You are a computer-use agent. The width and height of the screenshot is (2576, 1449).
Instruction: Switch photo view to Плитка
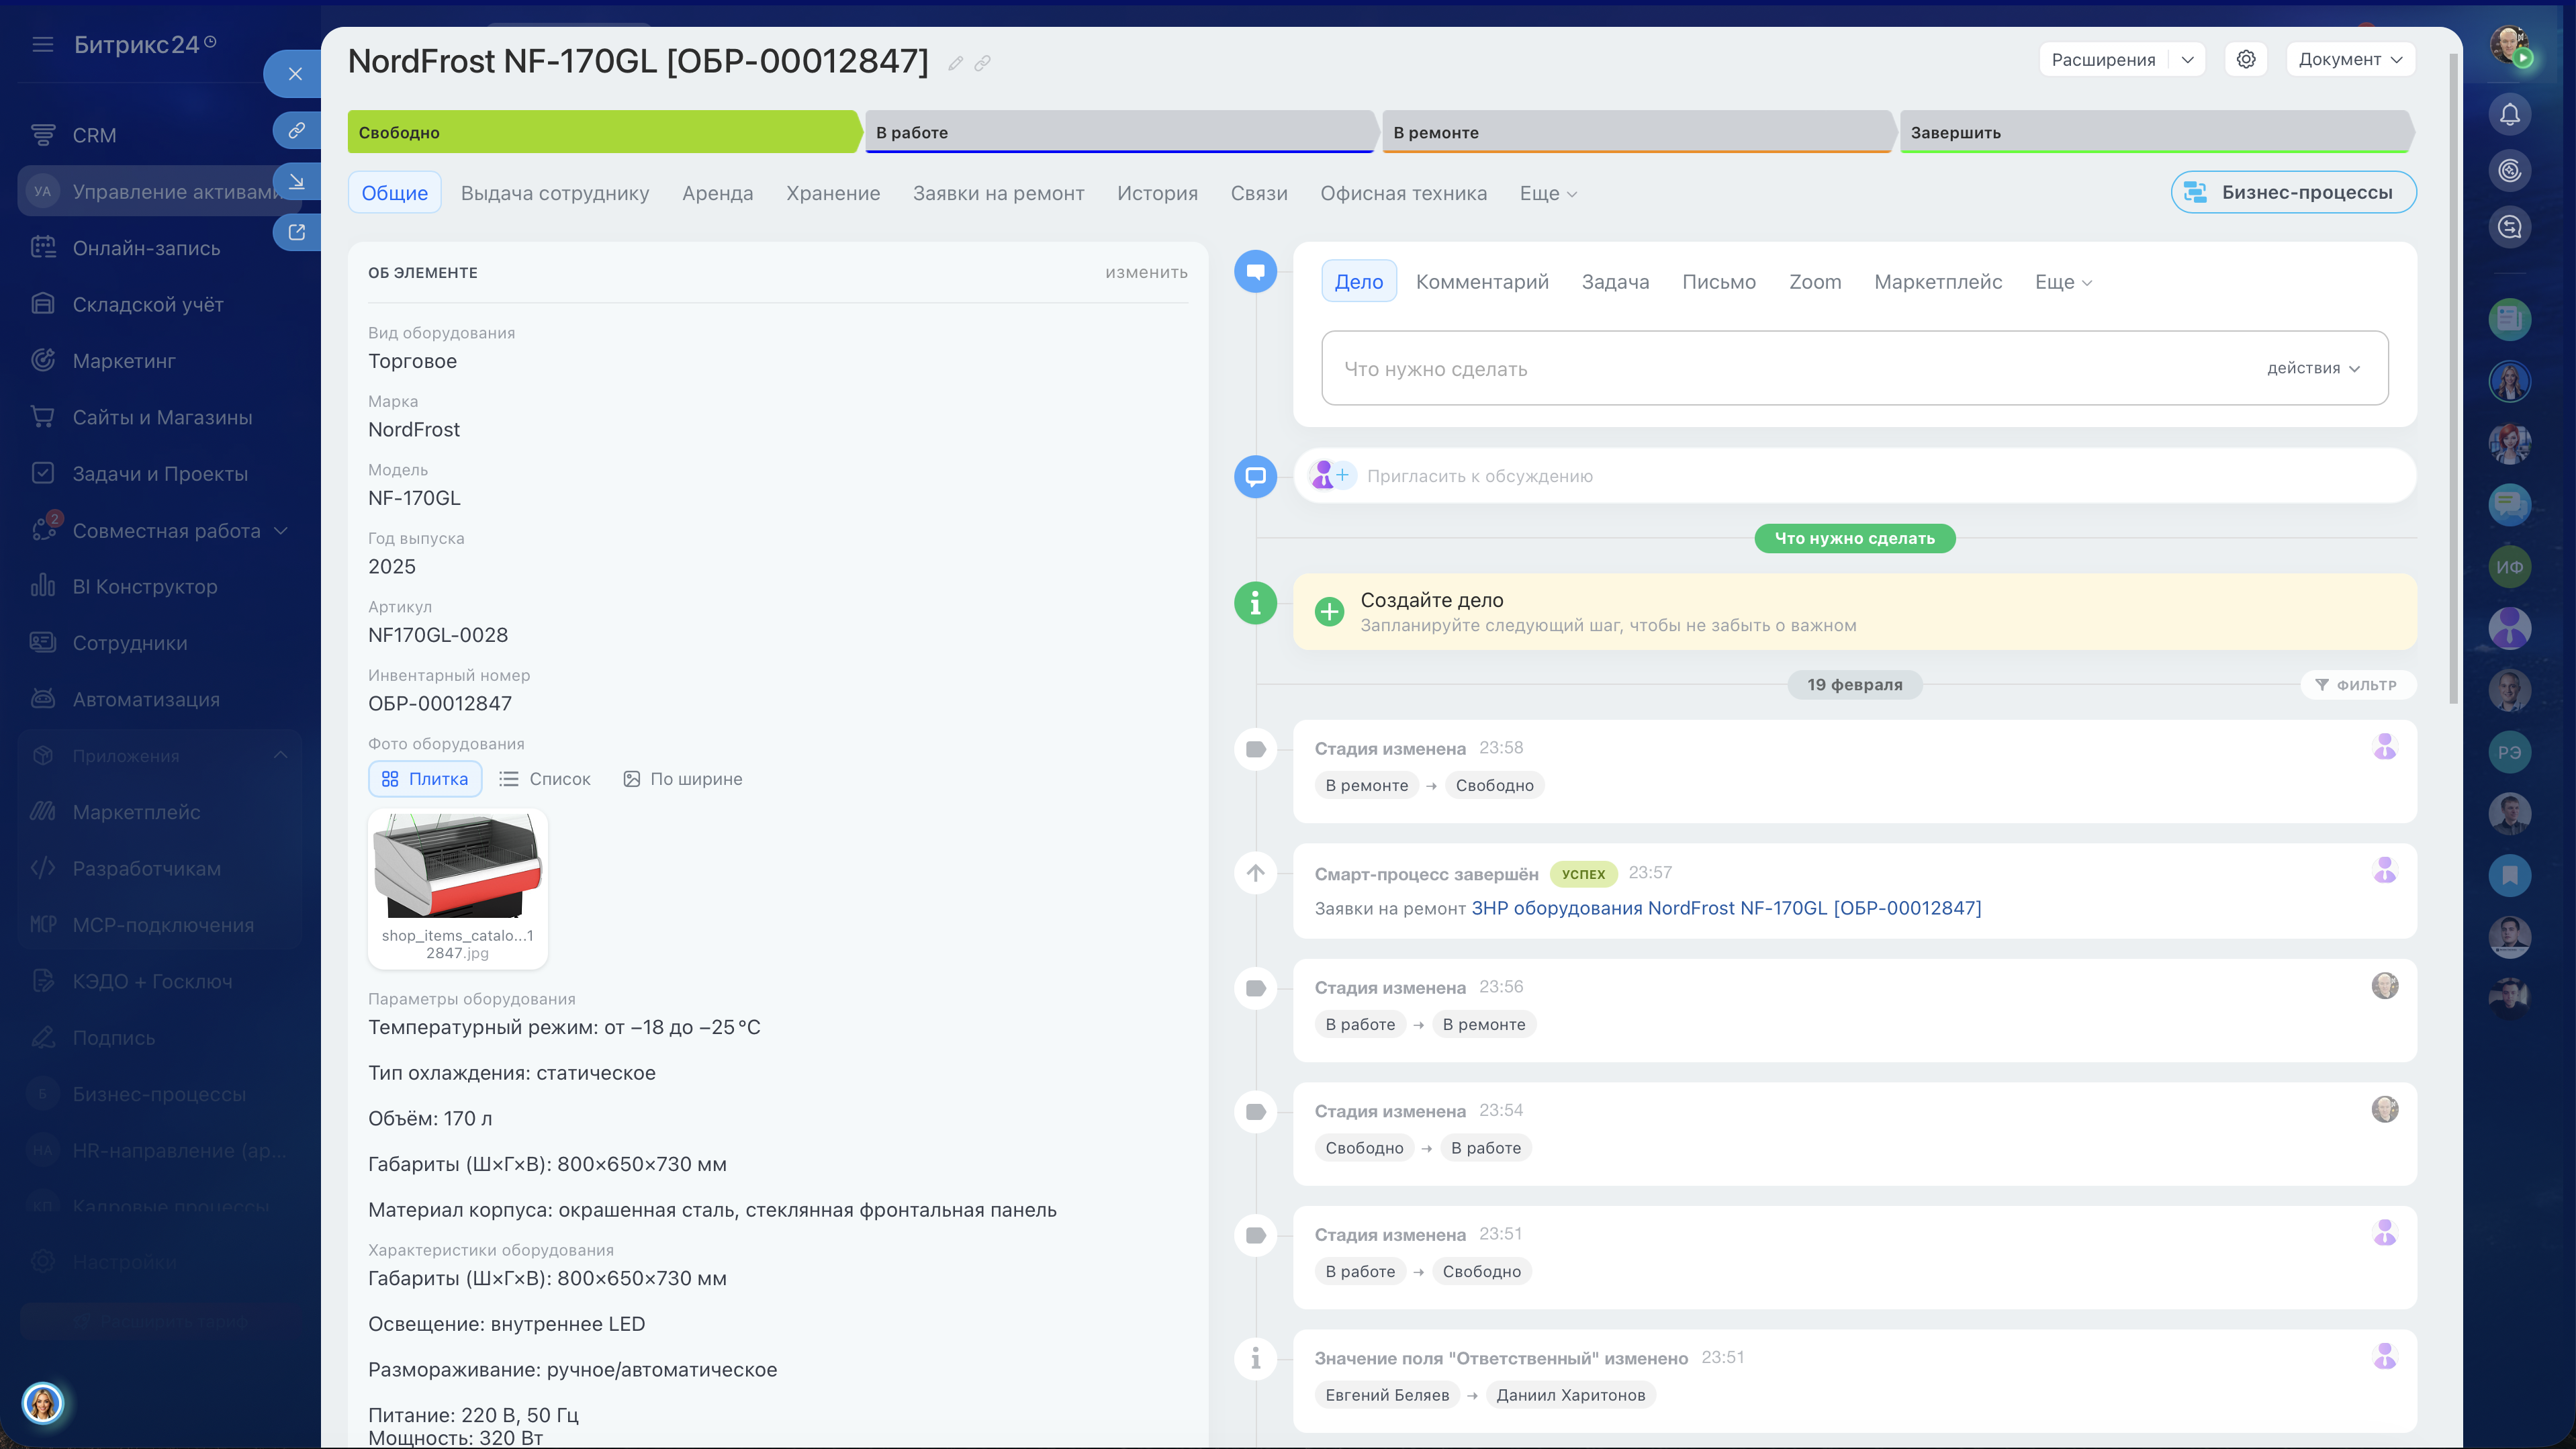point(425,779)
